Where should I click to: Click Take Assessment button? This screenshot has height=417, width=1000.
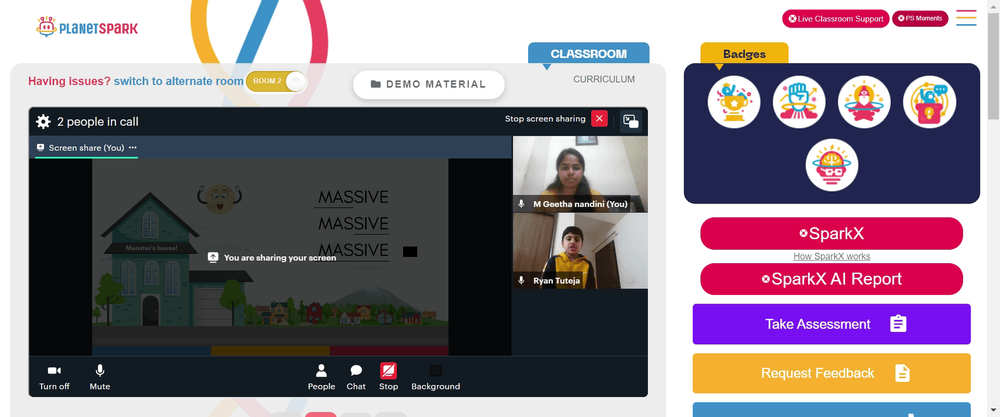pos(832,324)
